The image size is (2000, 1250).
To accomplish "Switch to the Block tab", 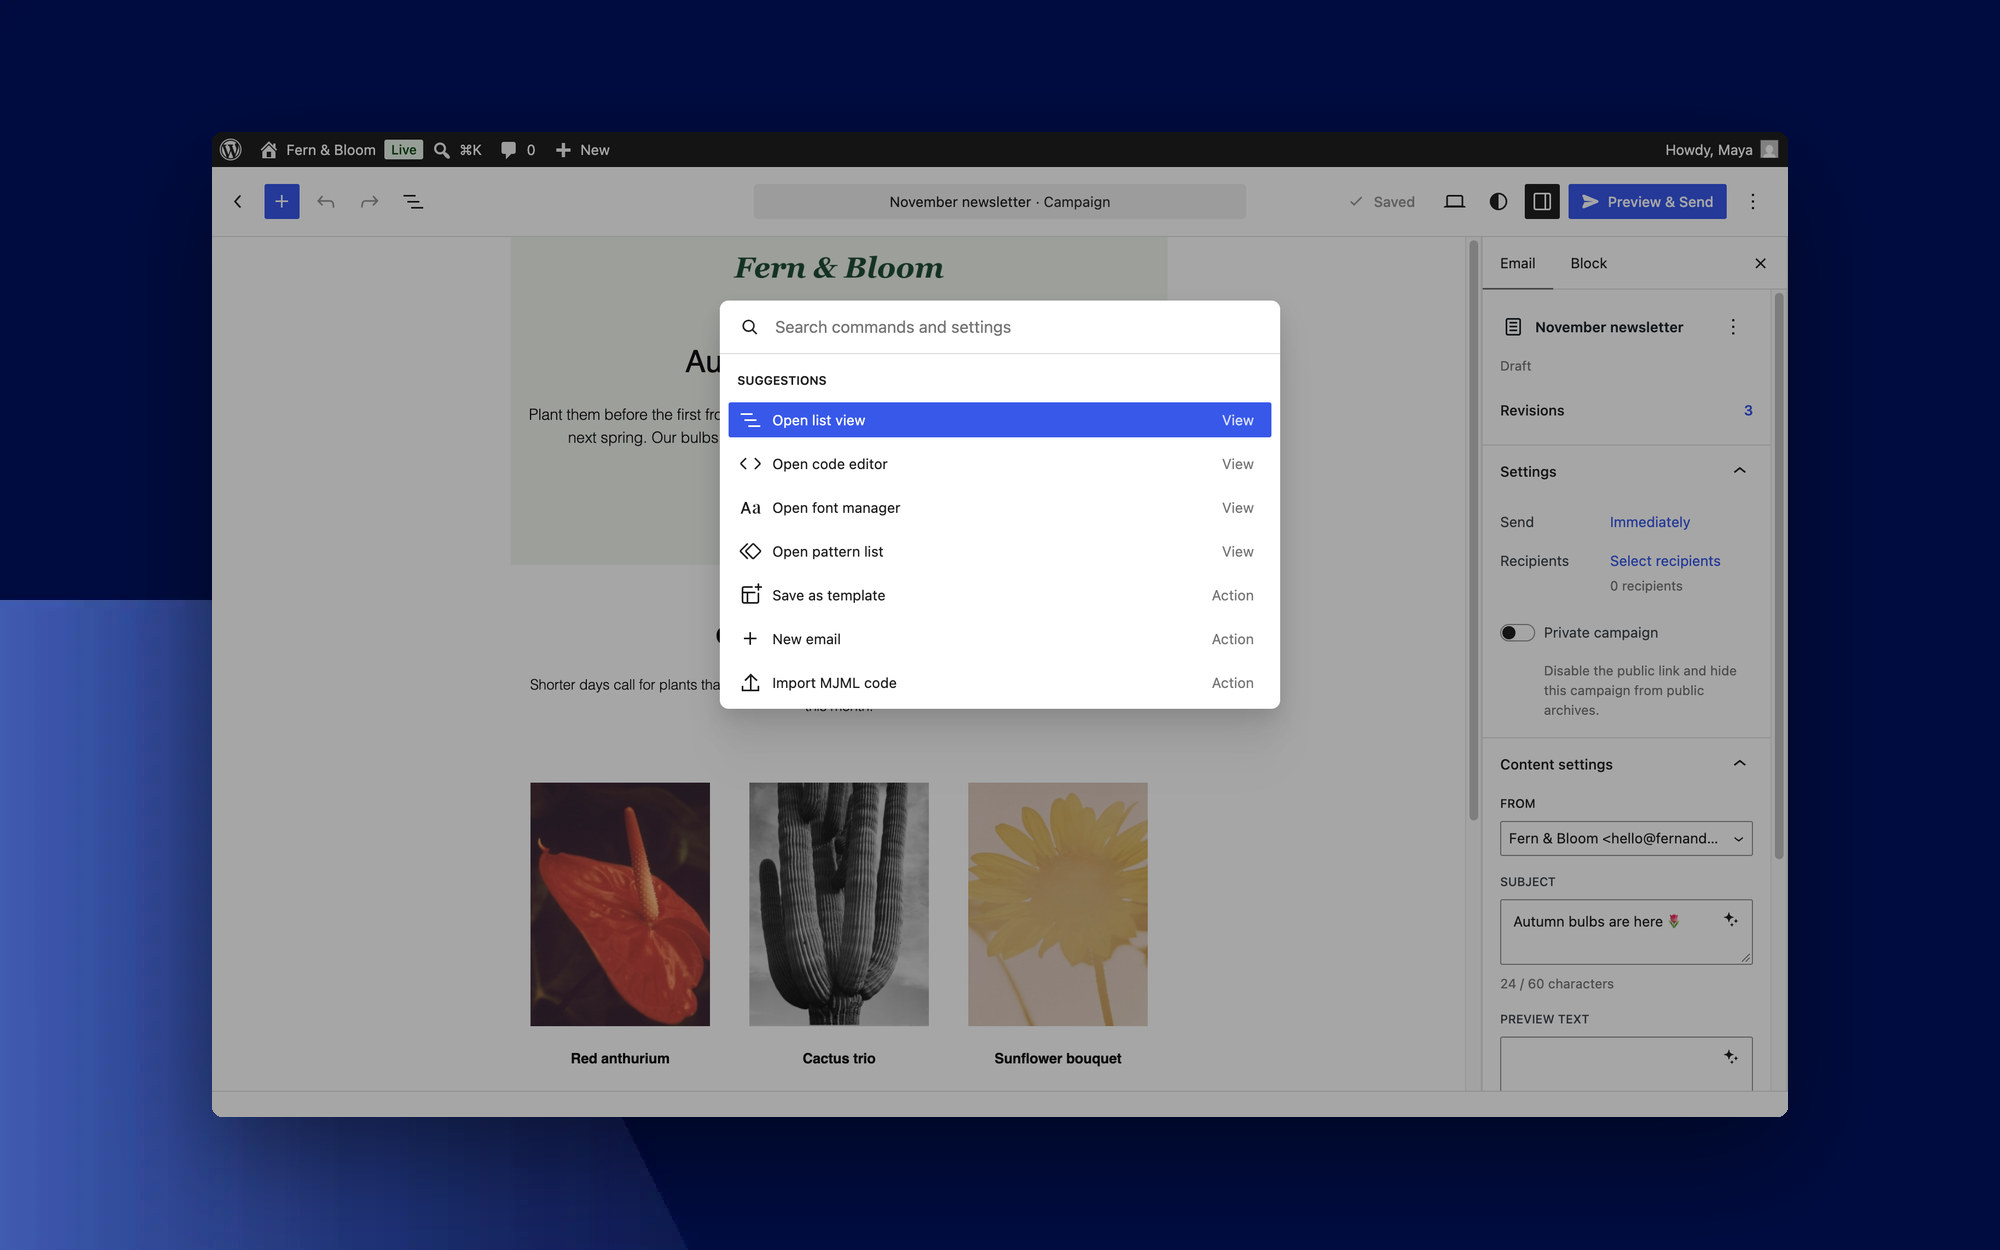I will coord(1588,264).
